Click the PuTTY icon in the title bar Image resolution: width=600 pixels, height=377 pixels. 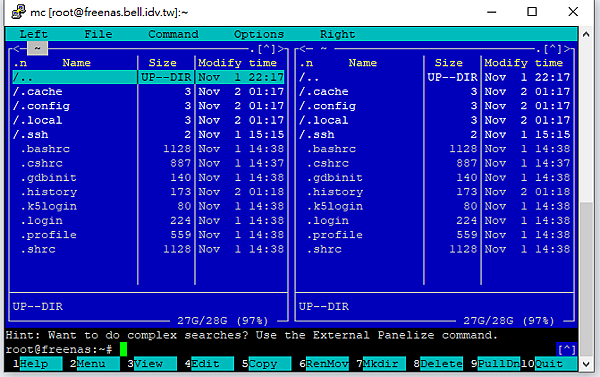coord(18,12)
